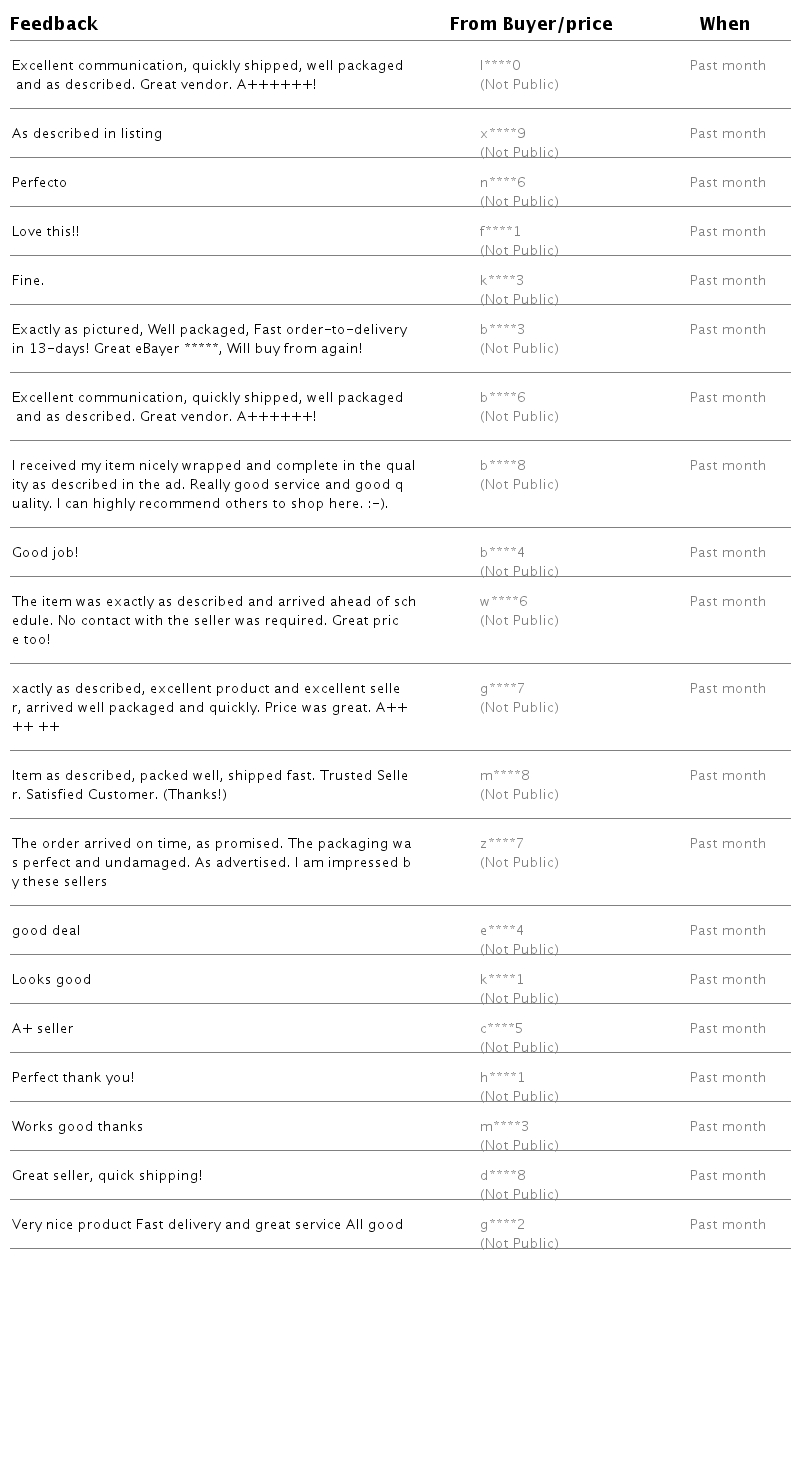Screen dimensions: 800x1480
Task: Click the "good deal" feedback comment
Action: pyautogui.click(x=46, y=931)
